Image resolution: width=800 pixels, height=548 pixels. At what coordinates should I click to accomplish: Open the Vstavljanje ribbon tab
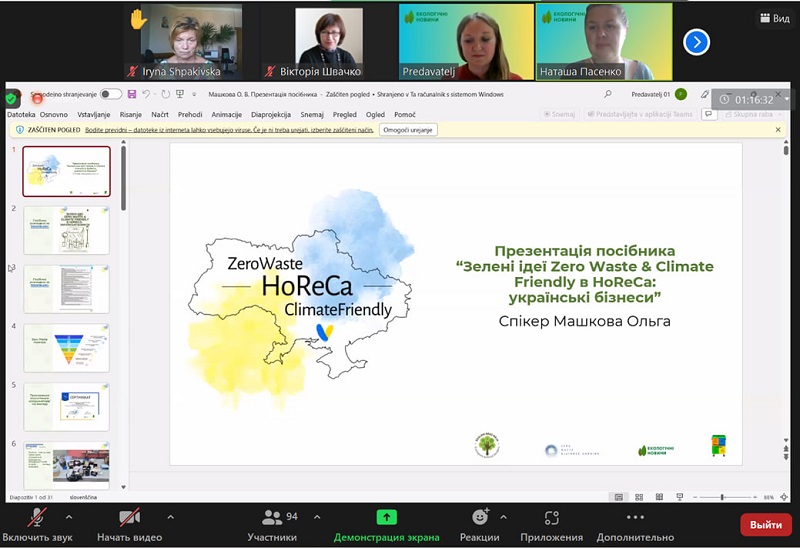[x=94, y=114]
